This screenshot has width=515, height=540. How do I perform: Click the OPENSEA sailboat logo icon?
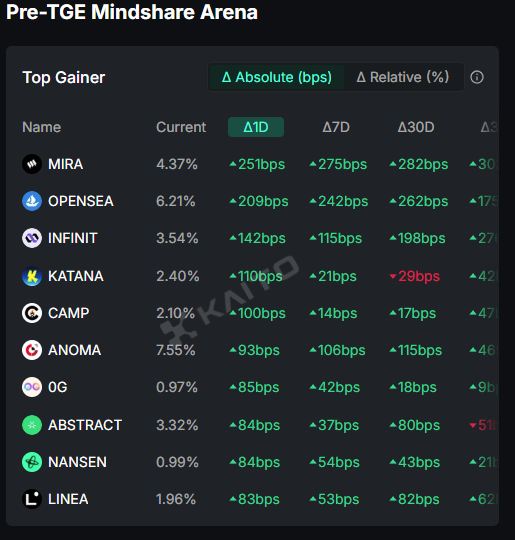point(32,201)
